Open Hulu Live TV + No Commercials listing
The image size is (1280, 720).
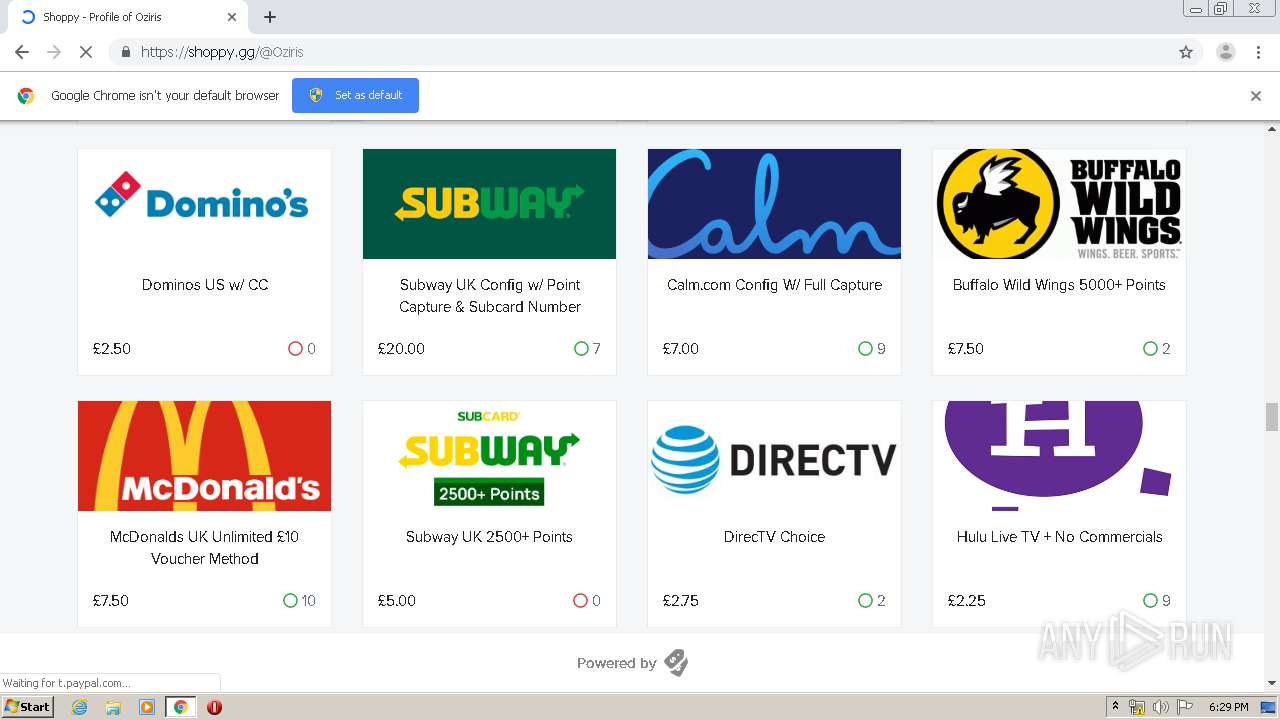pyautogui.click(x=1059, y=537)
